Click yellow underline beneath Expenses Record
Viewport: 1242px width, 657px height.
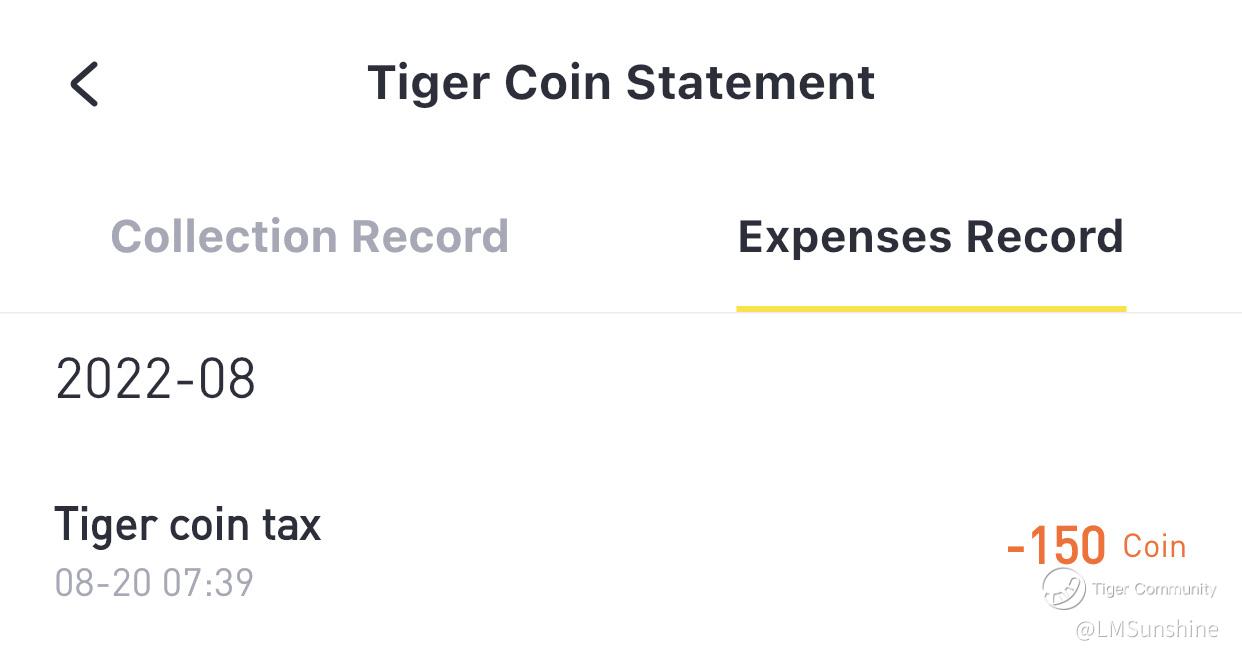[x=930, y=308]
